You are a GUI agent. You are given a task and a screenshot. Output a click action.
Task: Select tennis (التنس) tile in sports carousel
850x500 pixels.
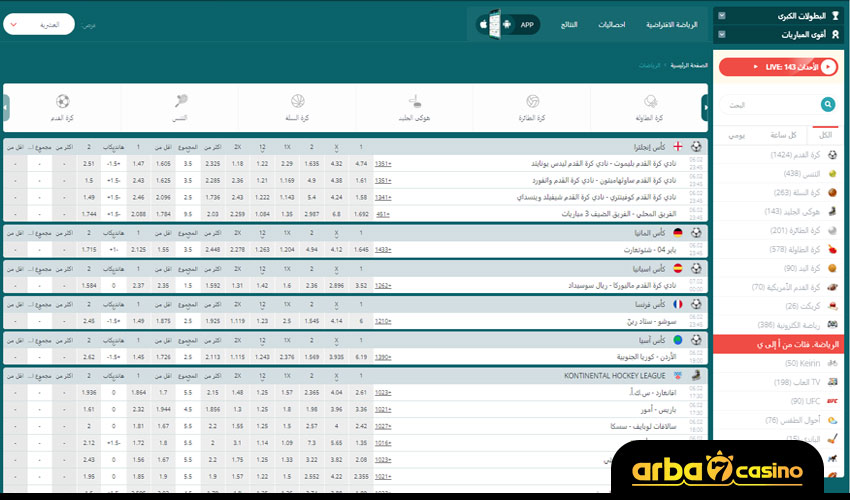(x=180, y=107)
